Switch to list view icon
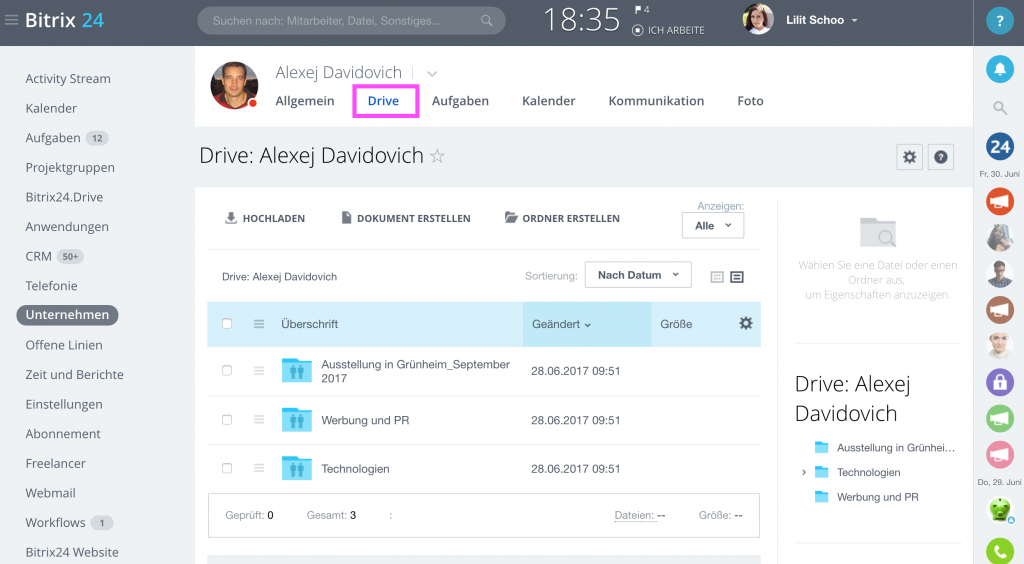 [737, 277]
